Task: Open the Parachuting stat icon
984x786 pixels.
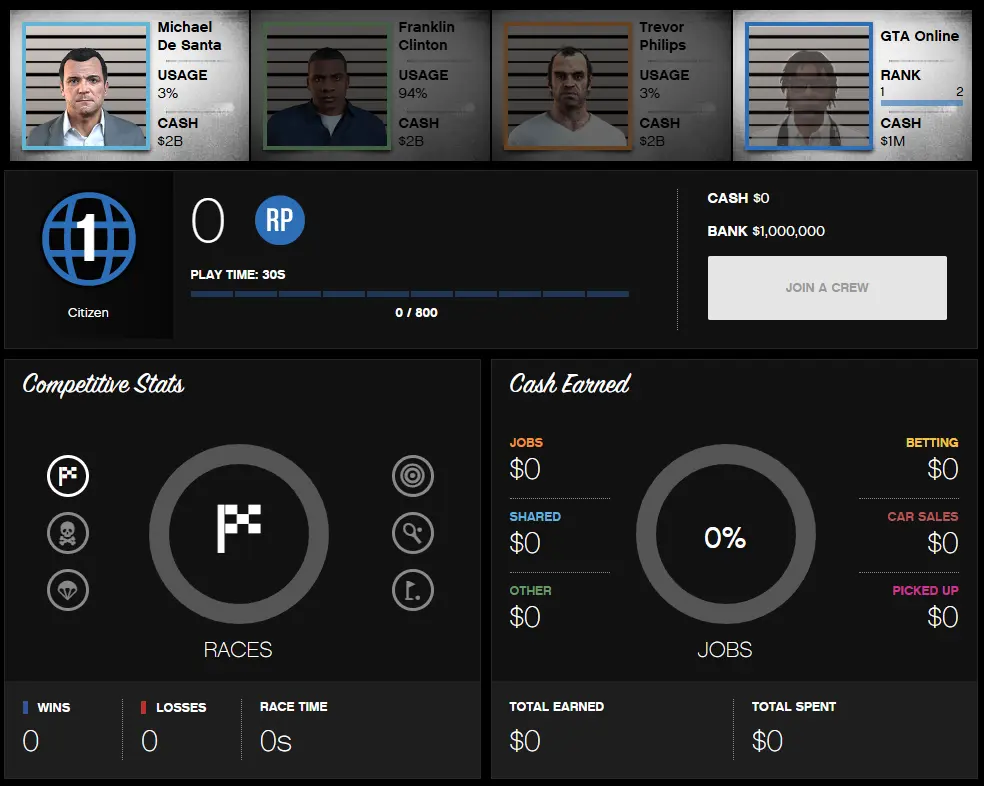Action: [68, 590]
